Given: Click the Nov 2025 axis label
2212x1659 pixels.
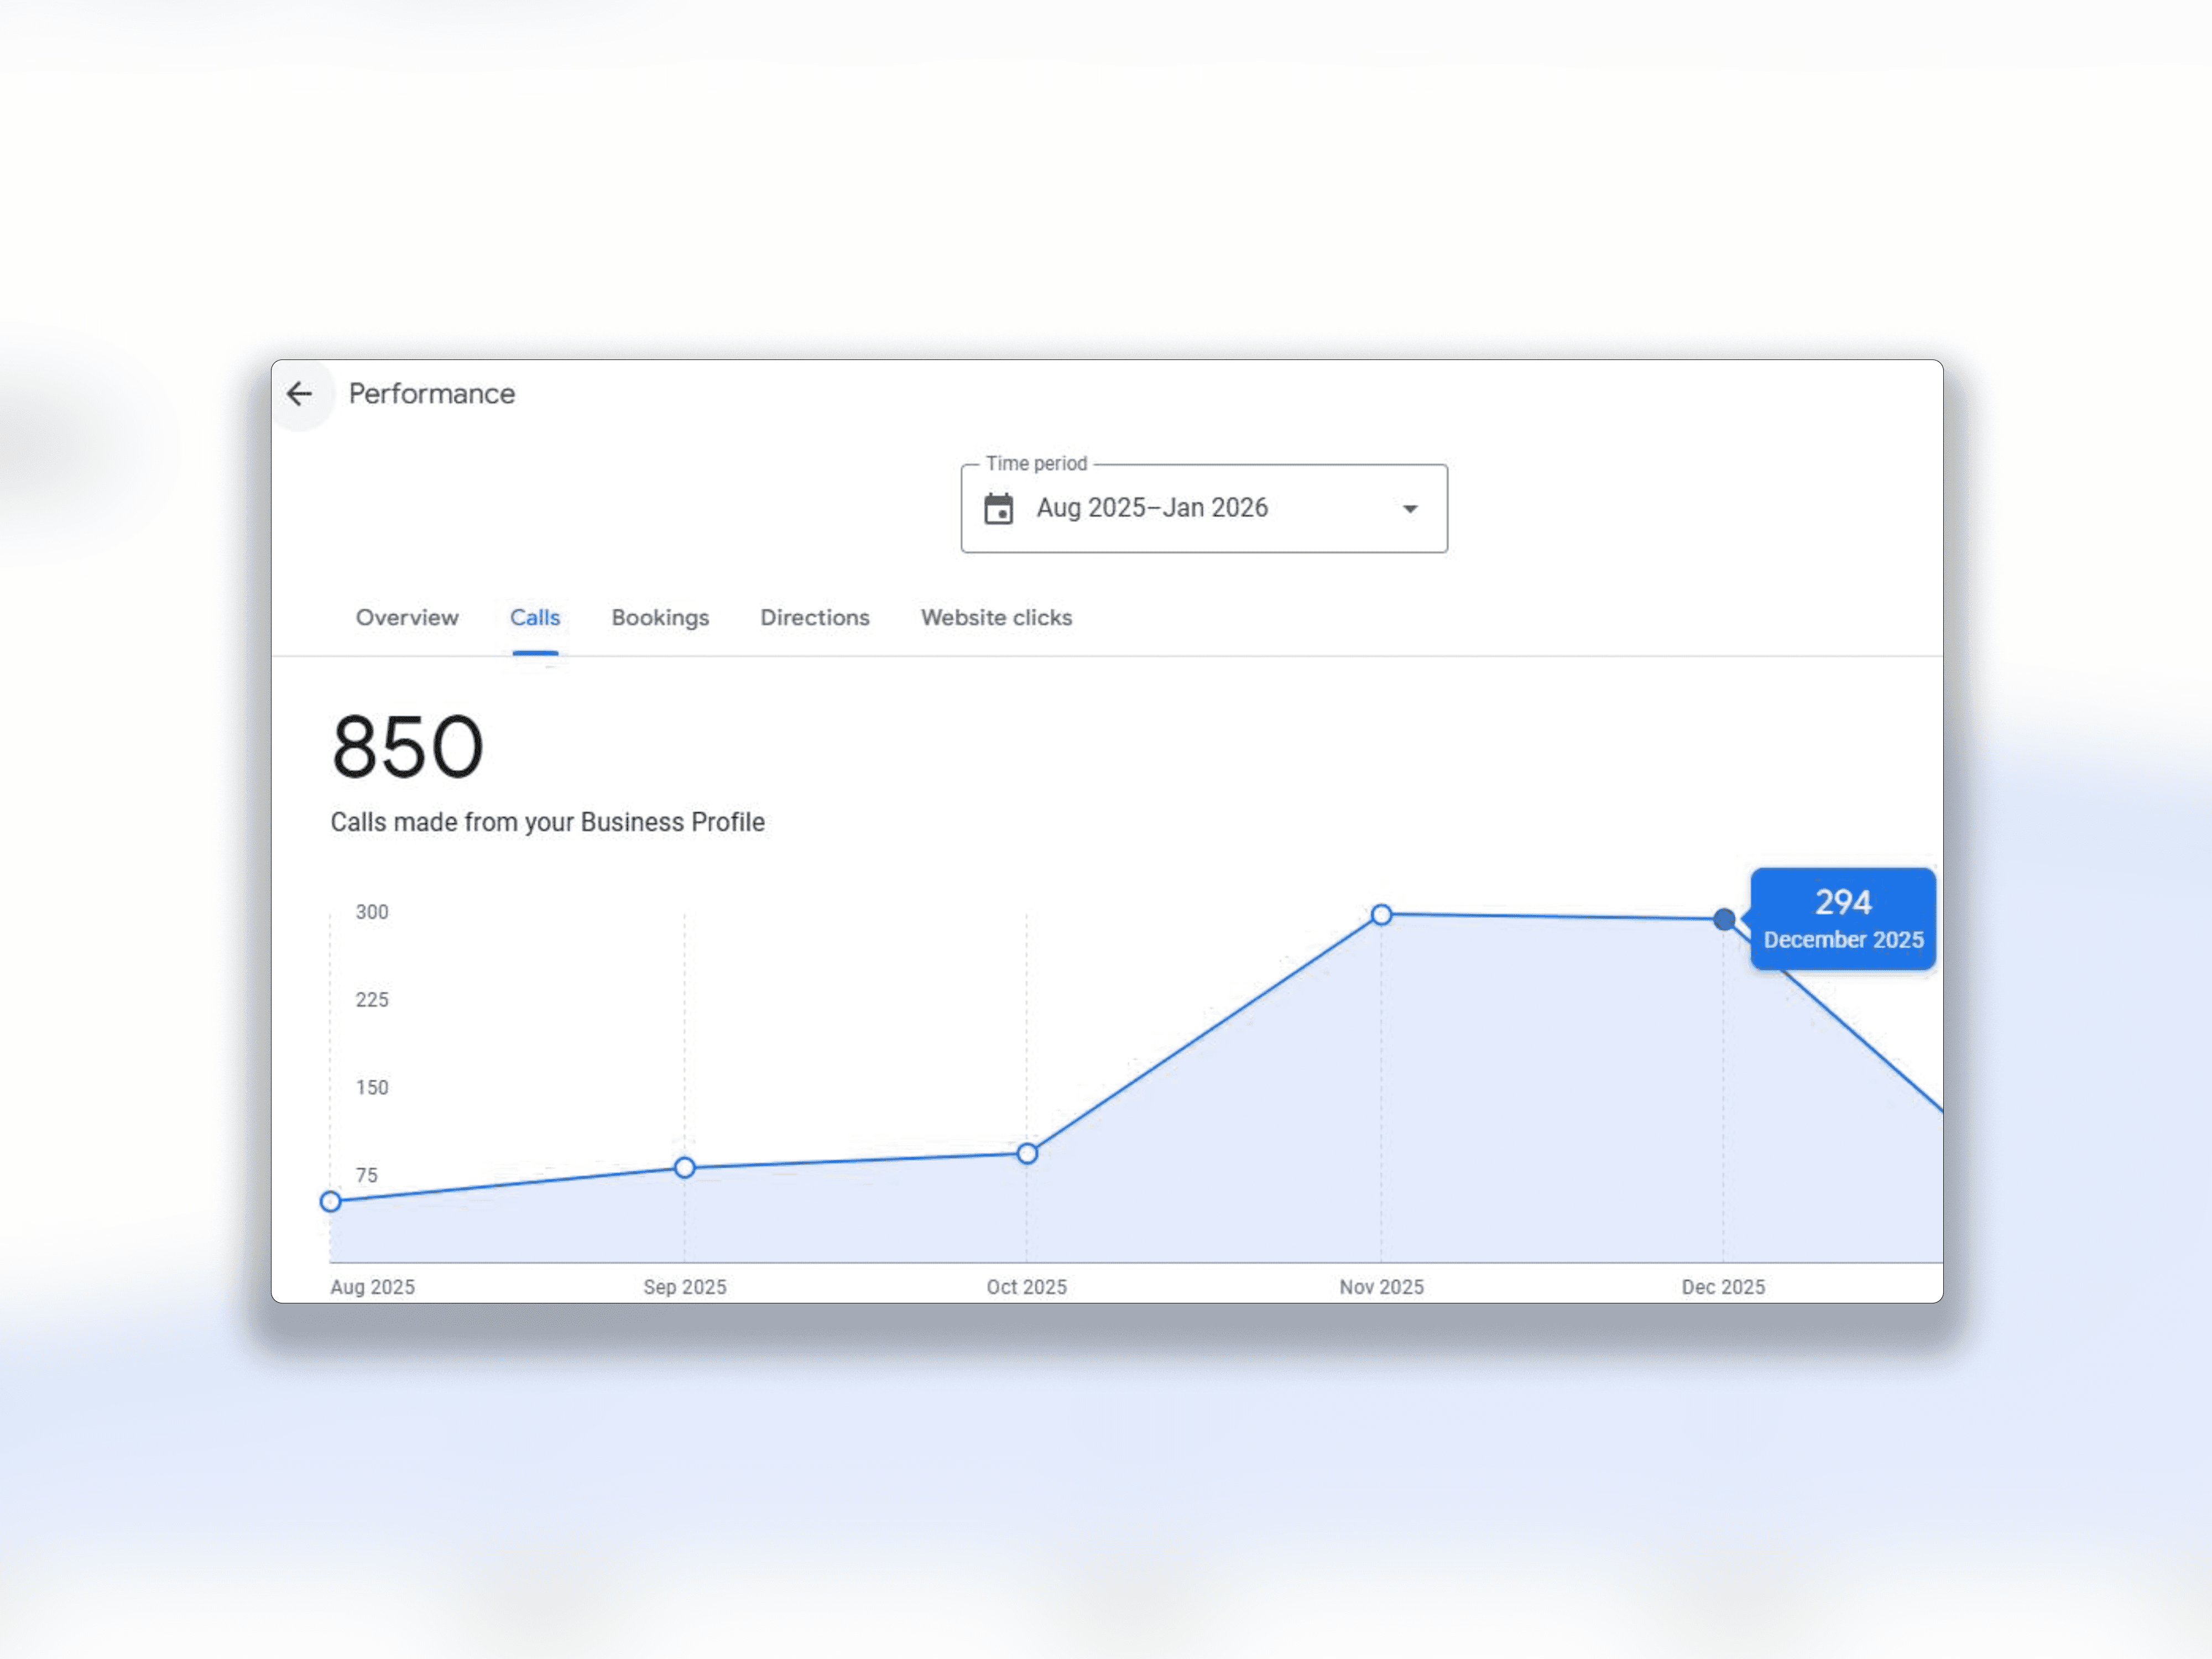Looking at the screenshot, I should click(1381, 1287).
